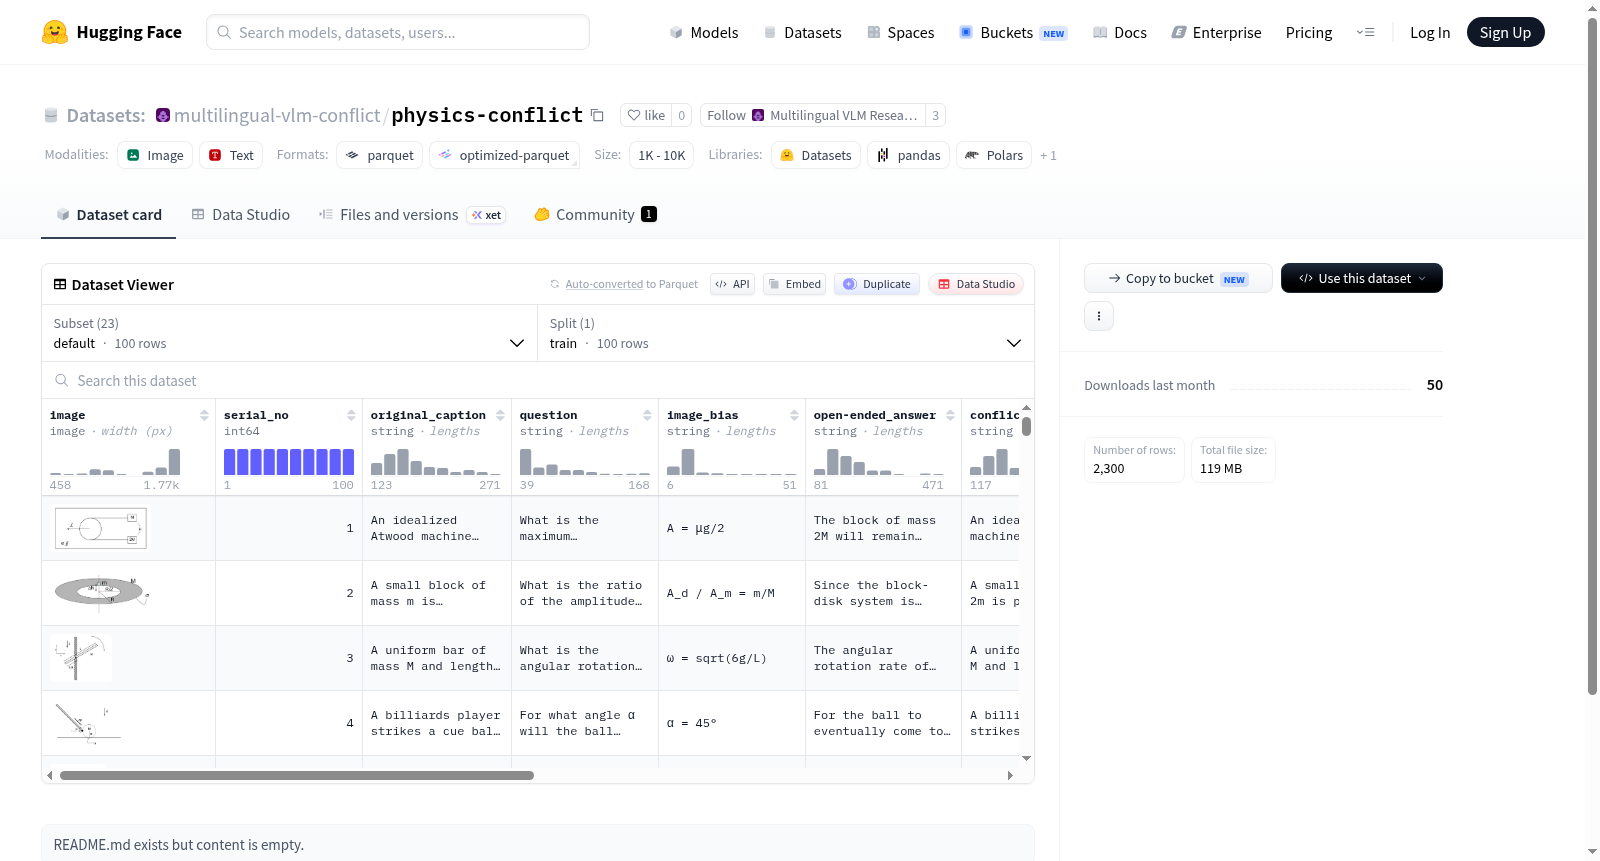Click the serial_no histogram bars
Screen dimensions: 1600x861
[x=289, y=461]
